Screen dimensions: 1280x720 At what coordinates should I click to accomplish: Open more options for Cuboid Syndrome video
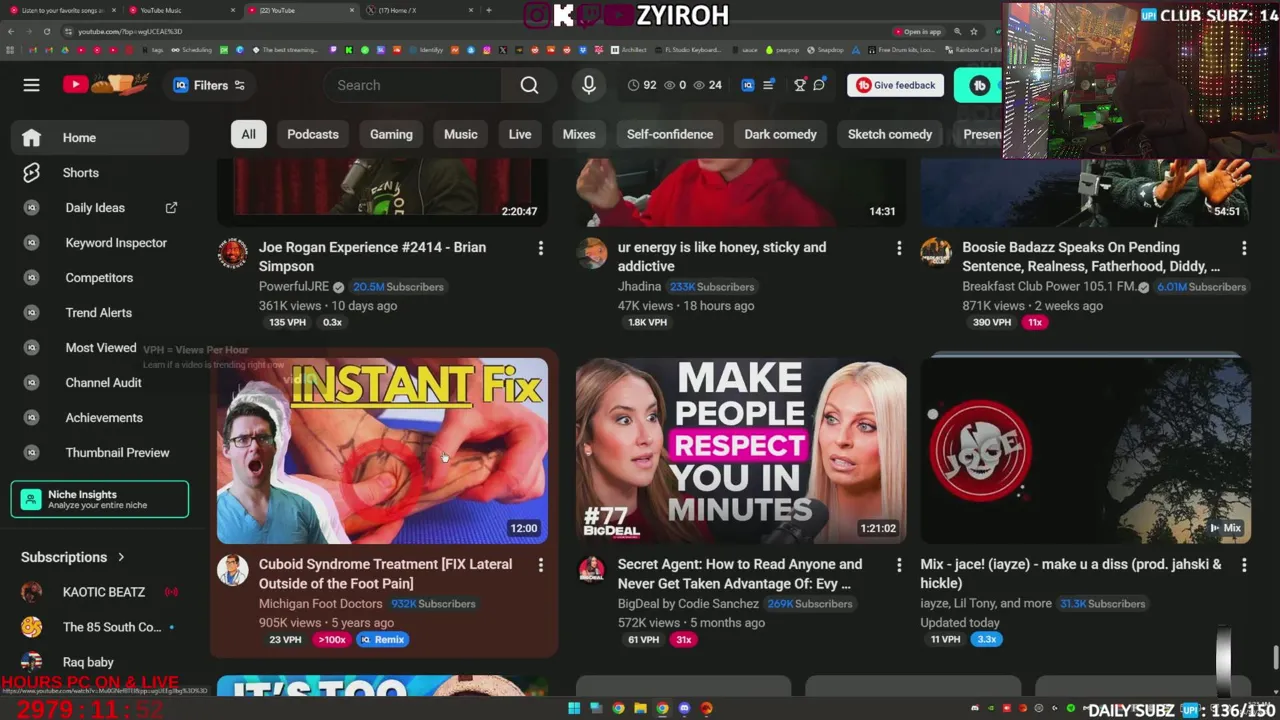pyautogui.click(x=541, y=565)
